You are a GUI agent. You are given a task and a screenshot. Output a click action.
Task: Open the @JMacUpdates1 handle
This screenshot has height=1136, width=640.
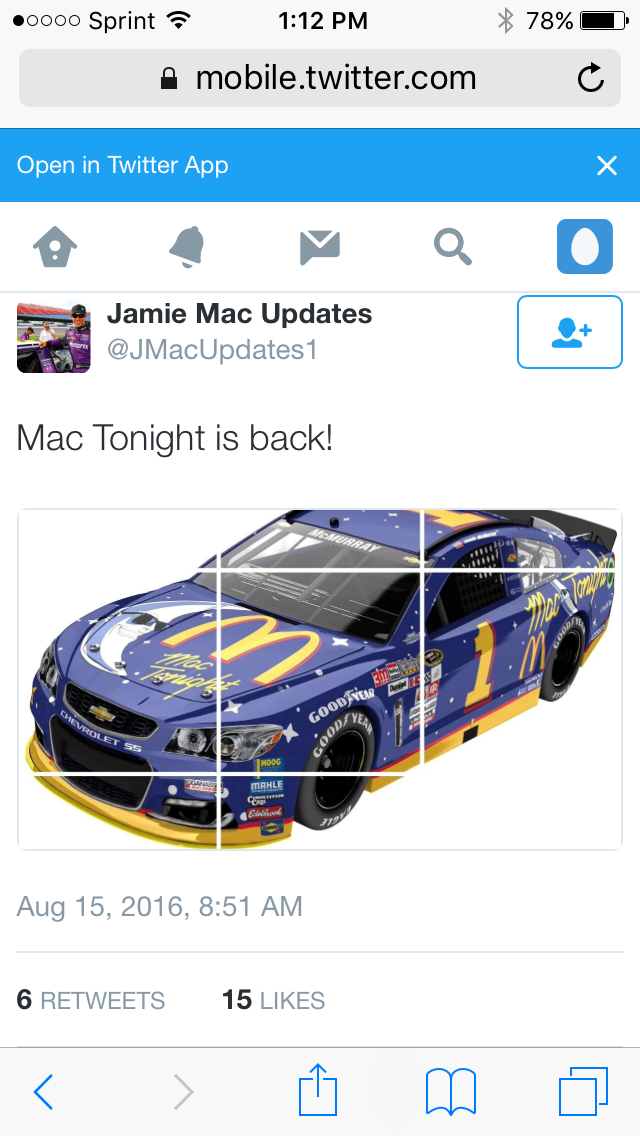(x=212, y=350)
